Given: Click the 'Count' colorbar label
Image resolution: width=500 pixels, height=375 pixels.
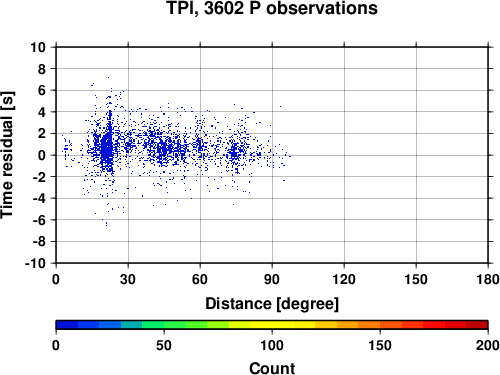Looking at the screenshot, I should (x=272, y=368).
